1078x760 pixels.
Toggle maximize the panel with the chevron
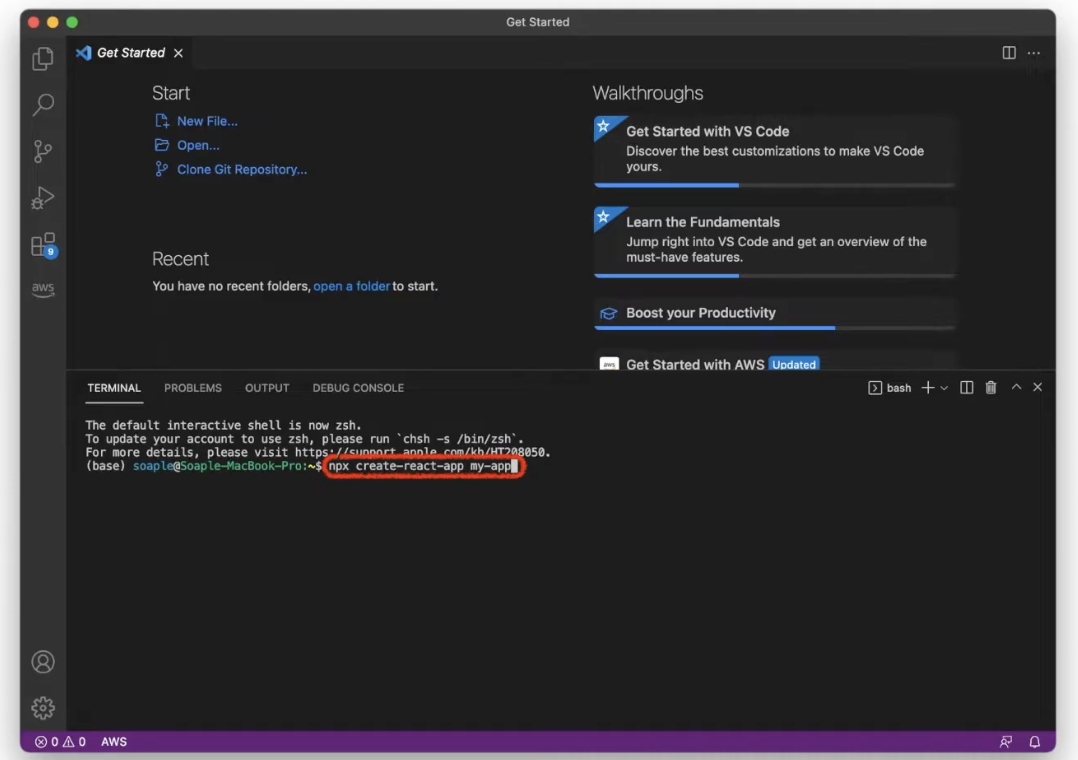pos(1015,387)
